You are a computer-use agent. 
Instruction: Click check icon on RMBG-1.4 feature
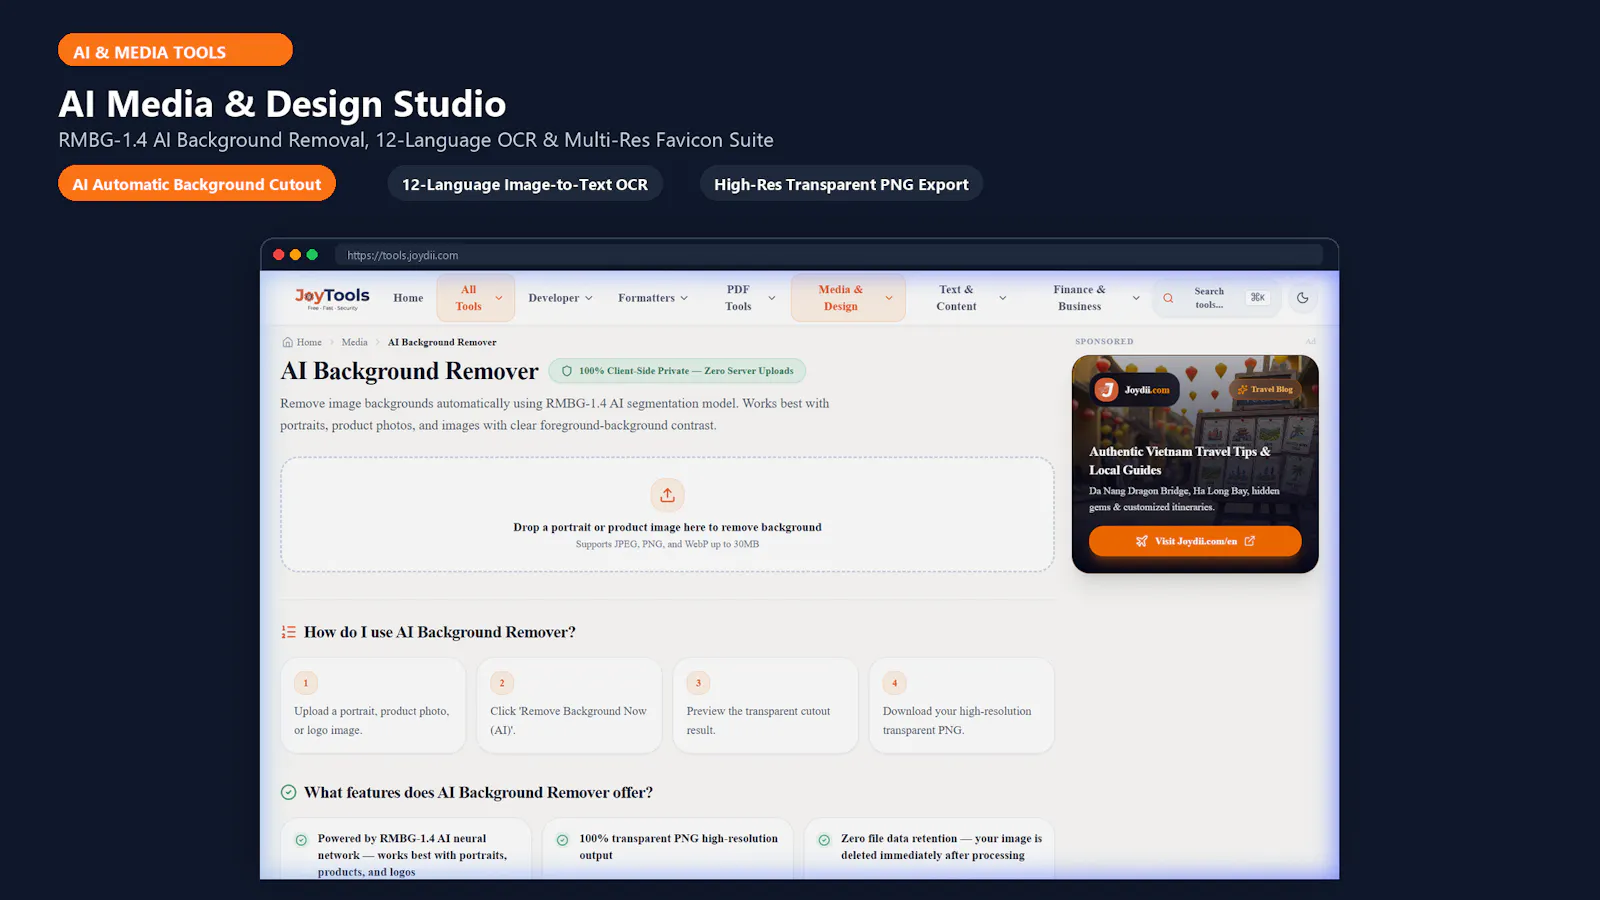point(301,840)
